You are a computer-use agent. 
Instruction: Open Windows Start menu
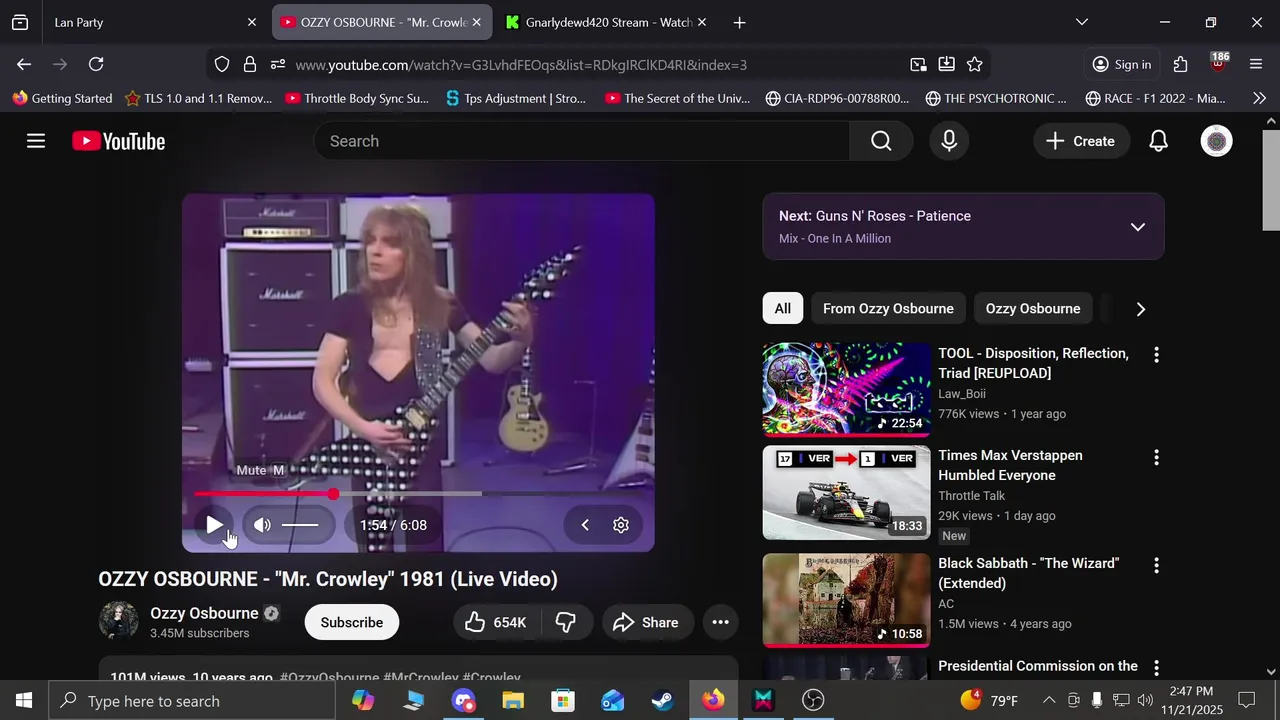click(24, 701)
